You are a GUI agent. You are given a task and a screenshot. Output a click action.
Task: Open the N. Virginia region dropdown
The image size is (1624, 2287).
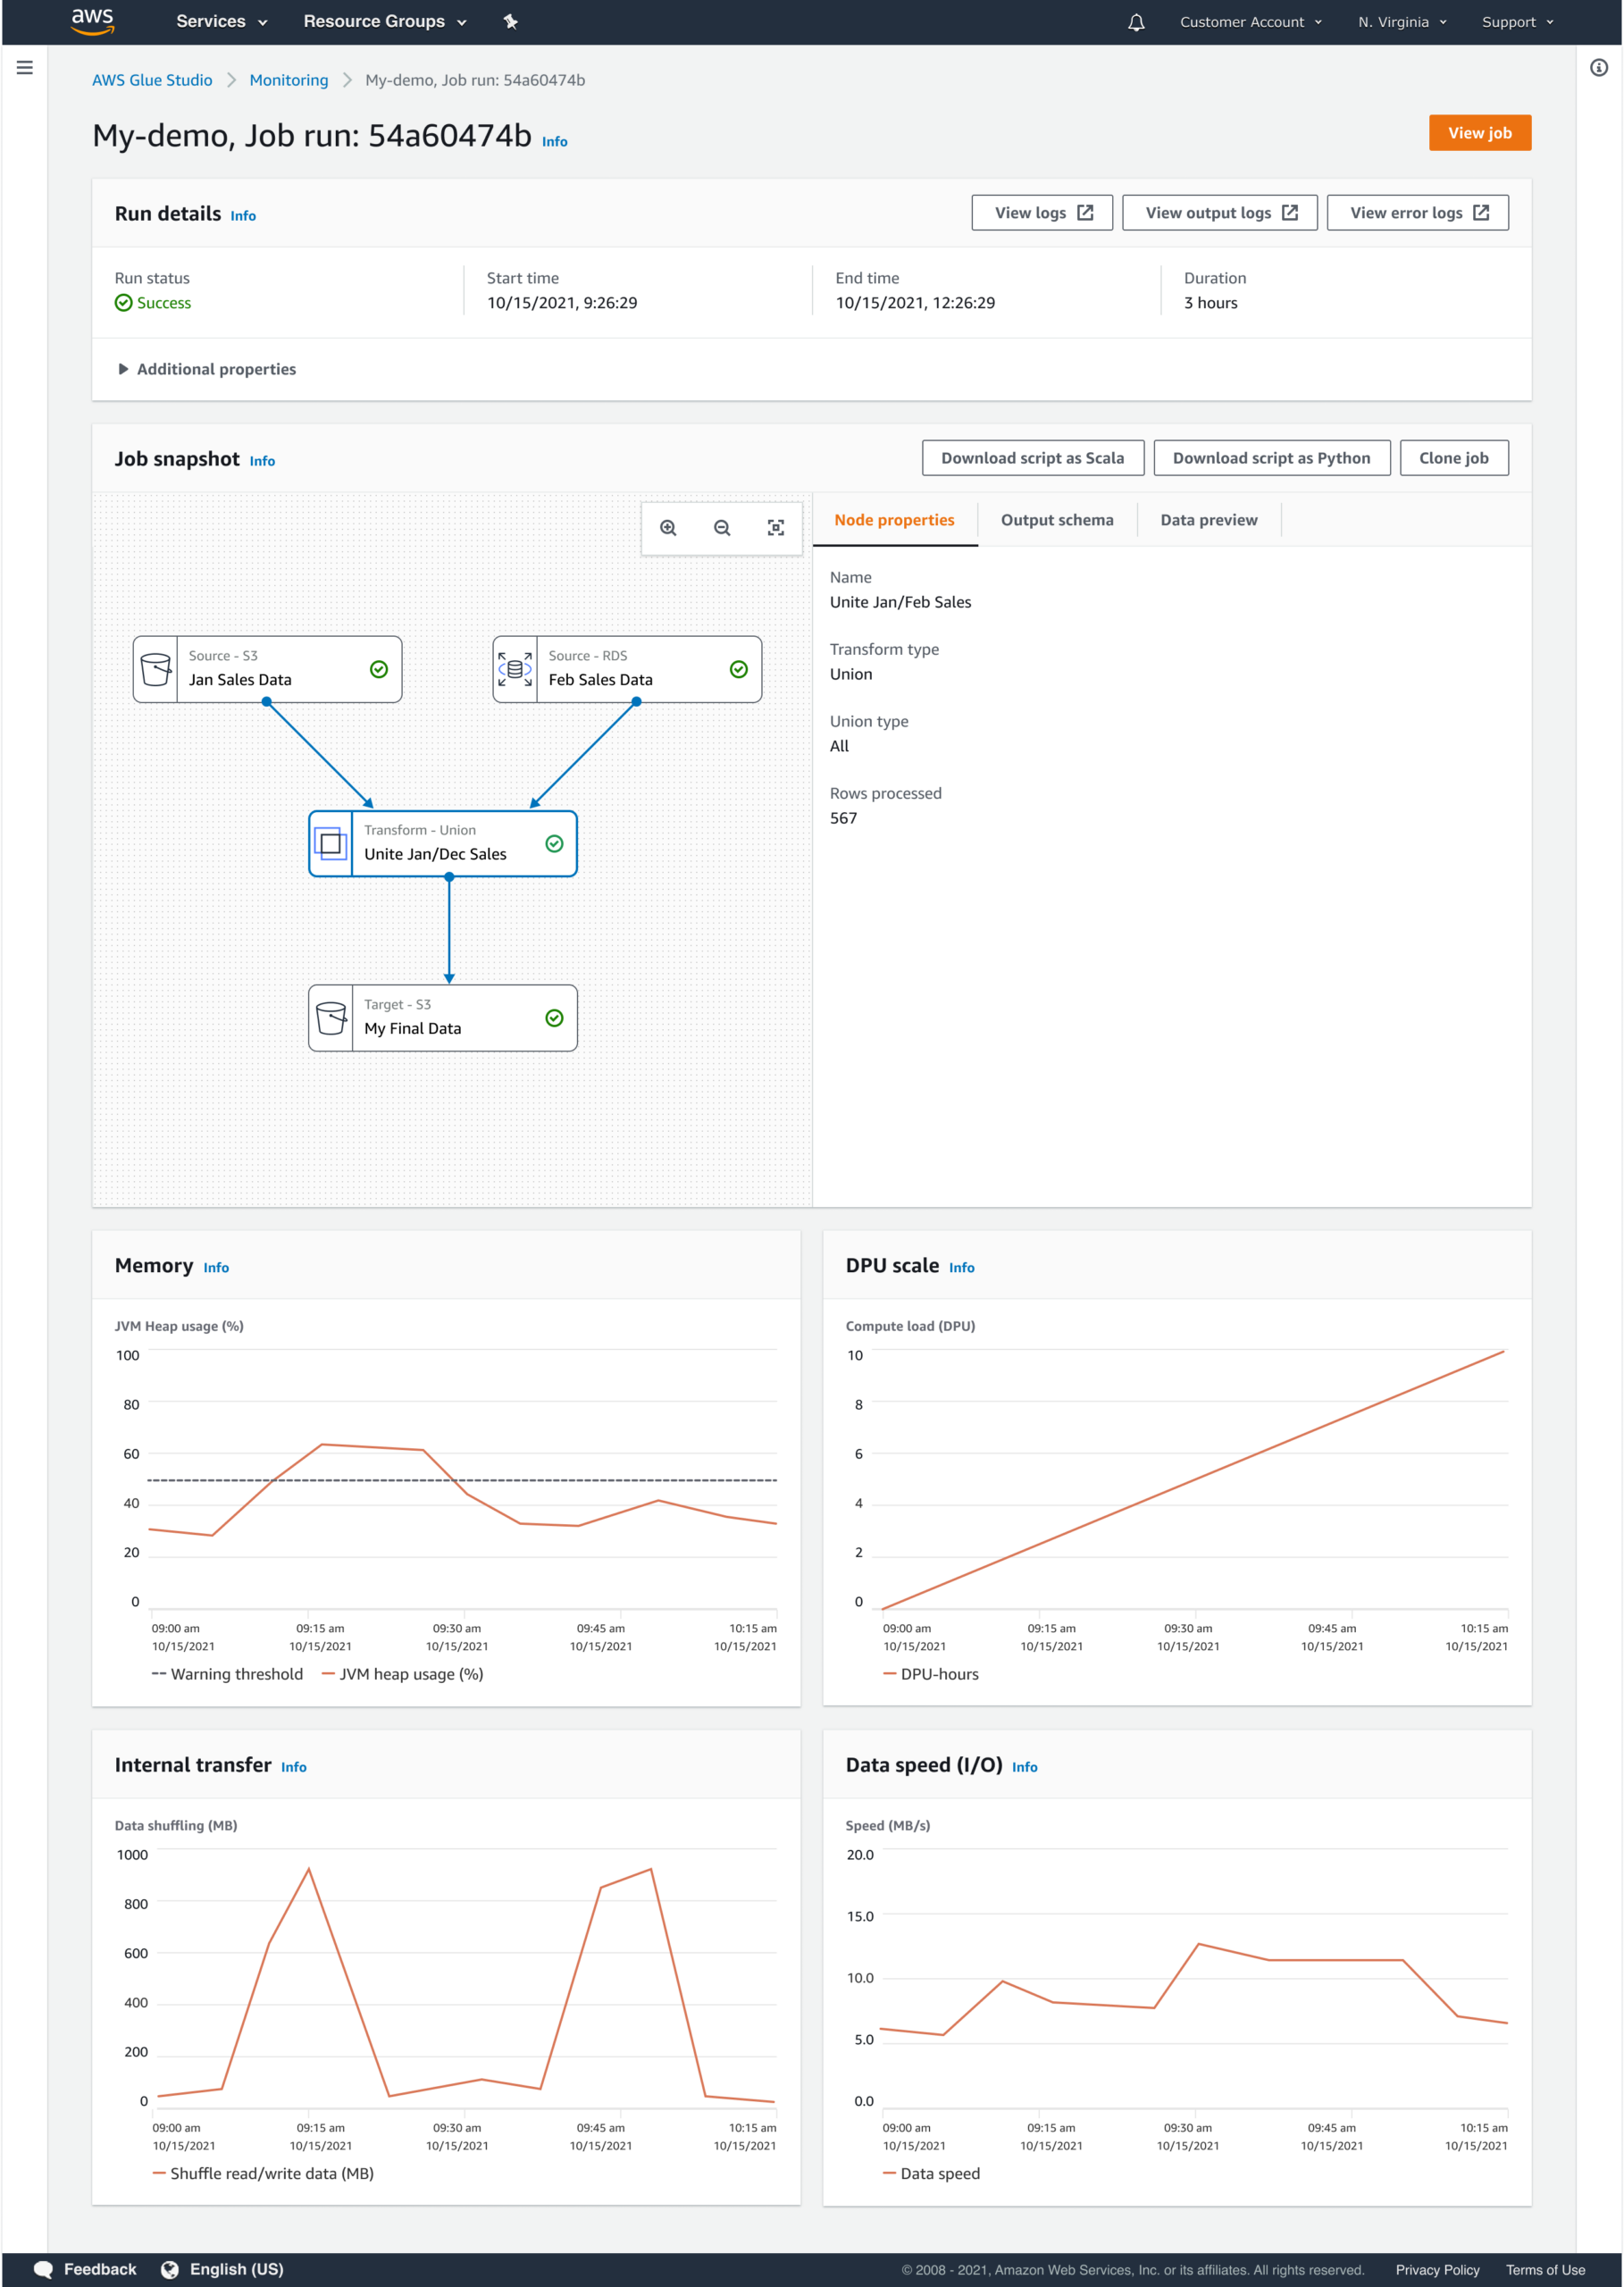point(1401,22)
